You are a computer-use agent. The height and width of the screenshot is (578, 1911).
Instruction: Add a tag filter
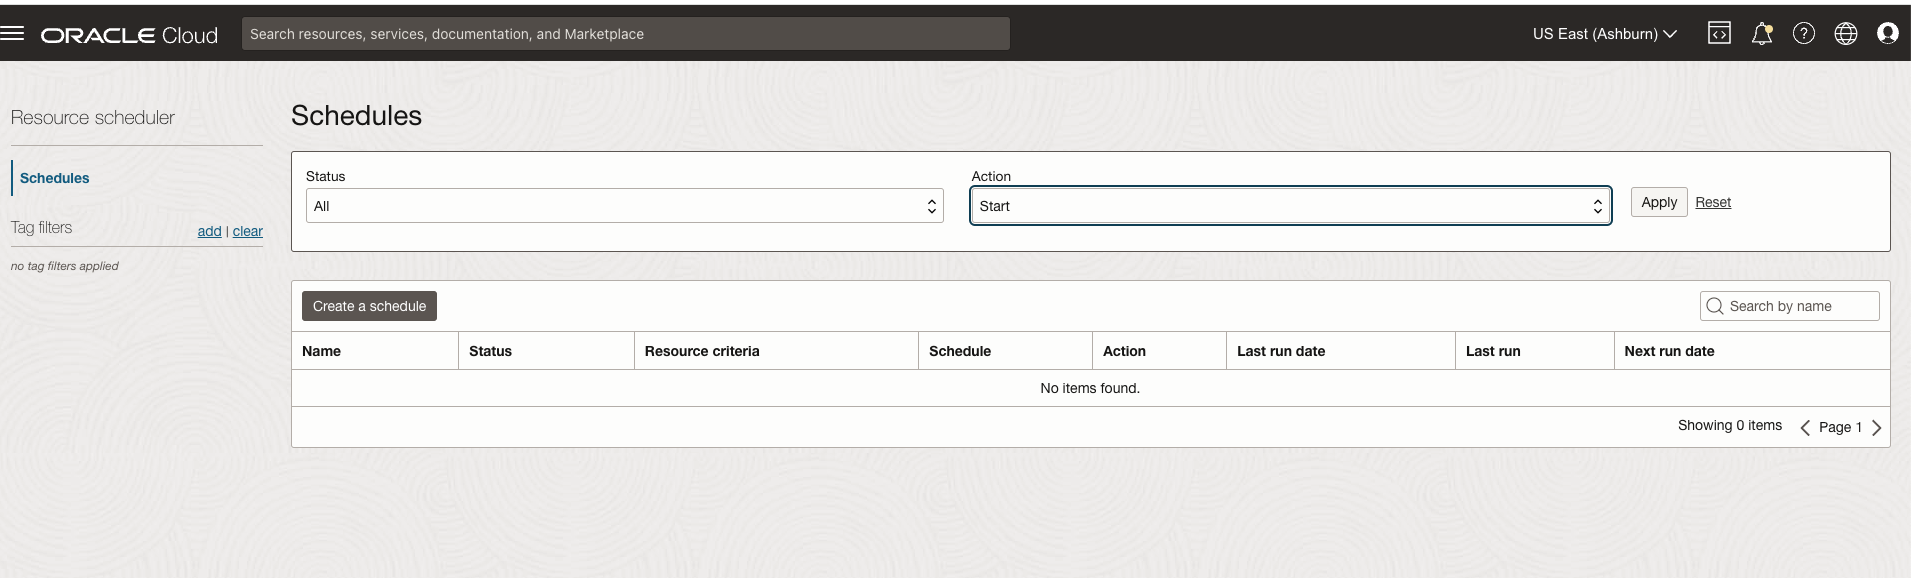[209, 231]
